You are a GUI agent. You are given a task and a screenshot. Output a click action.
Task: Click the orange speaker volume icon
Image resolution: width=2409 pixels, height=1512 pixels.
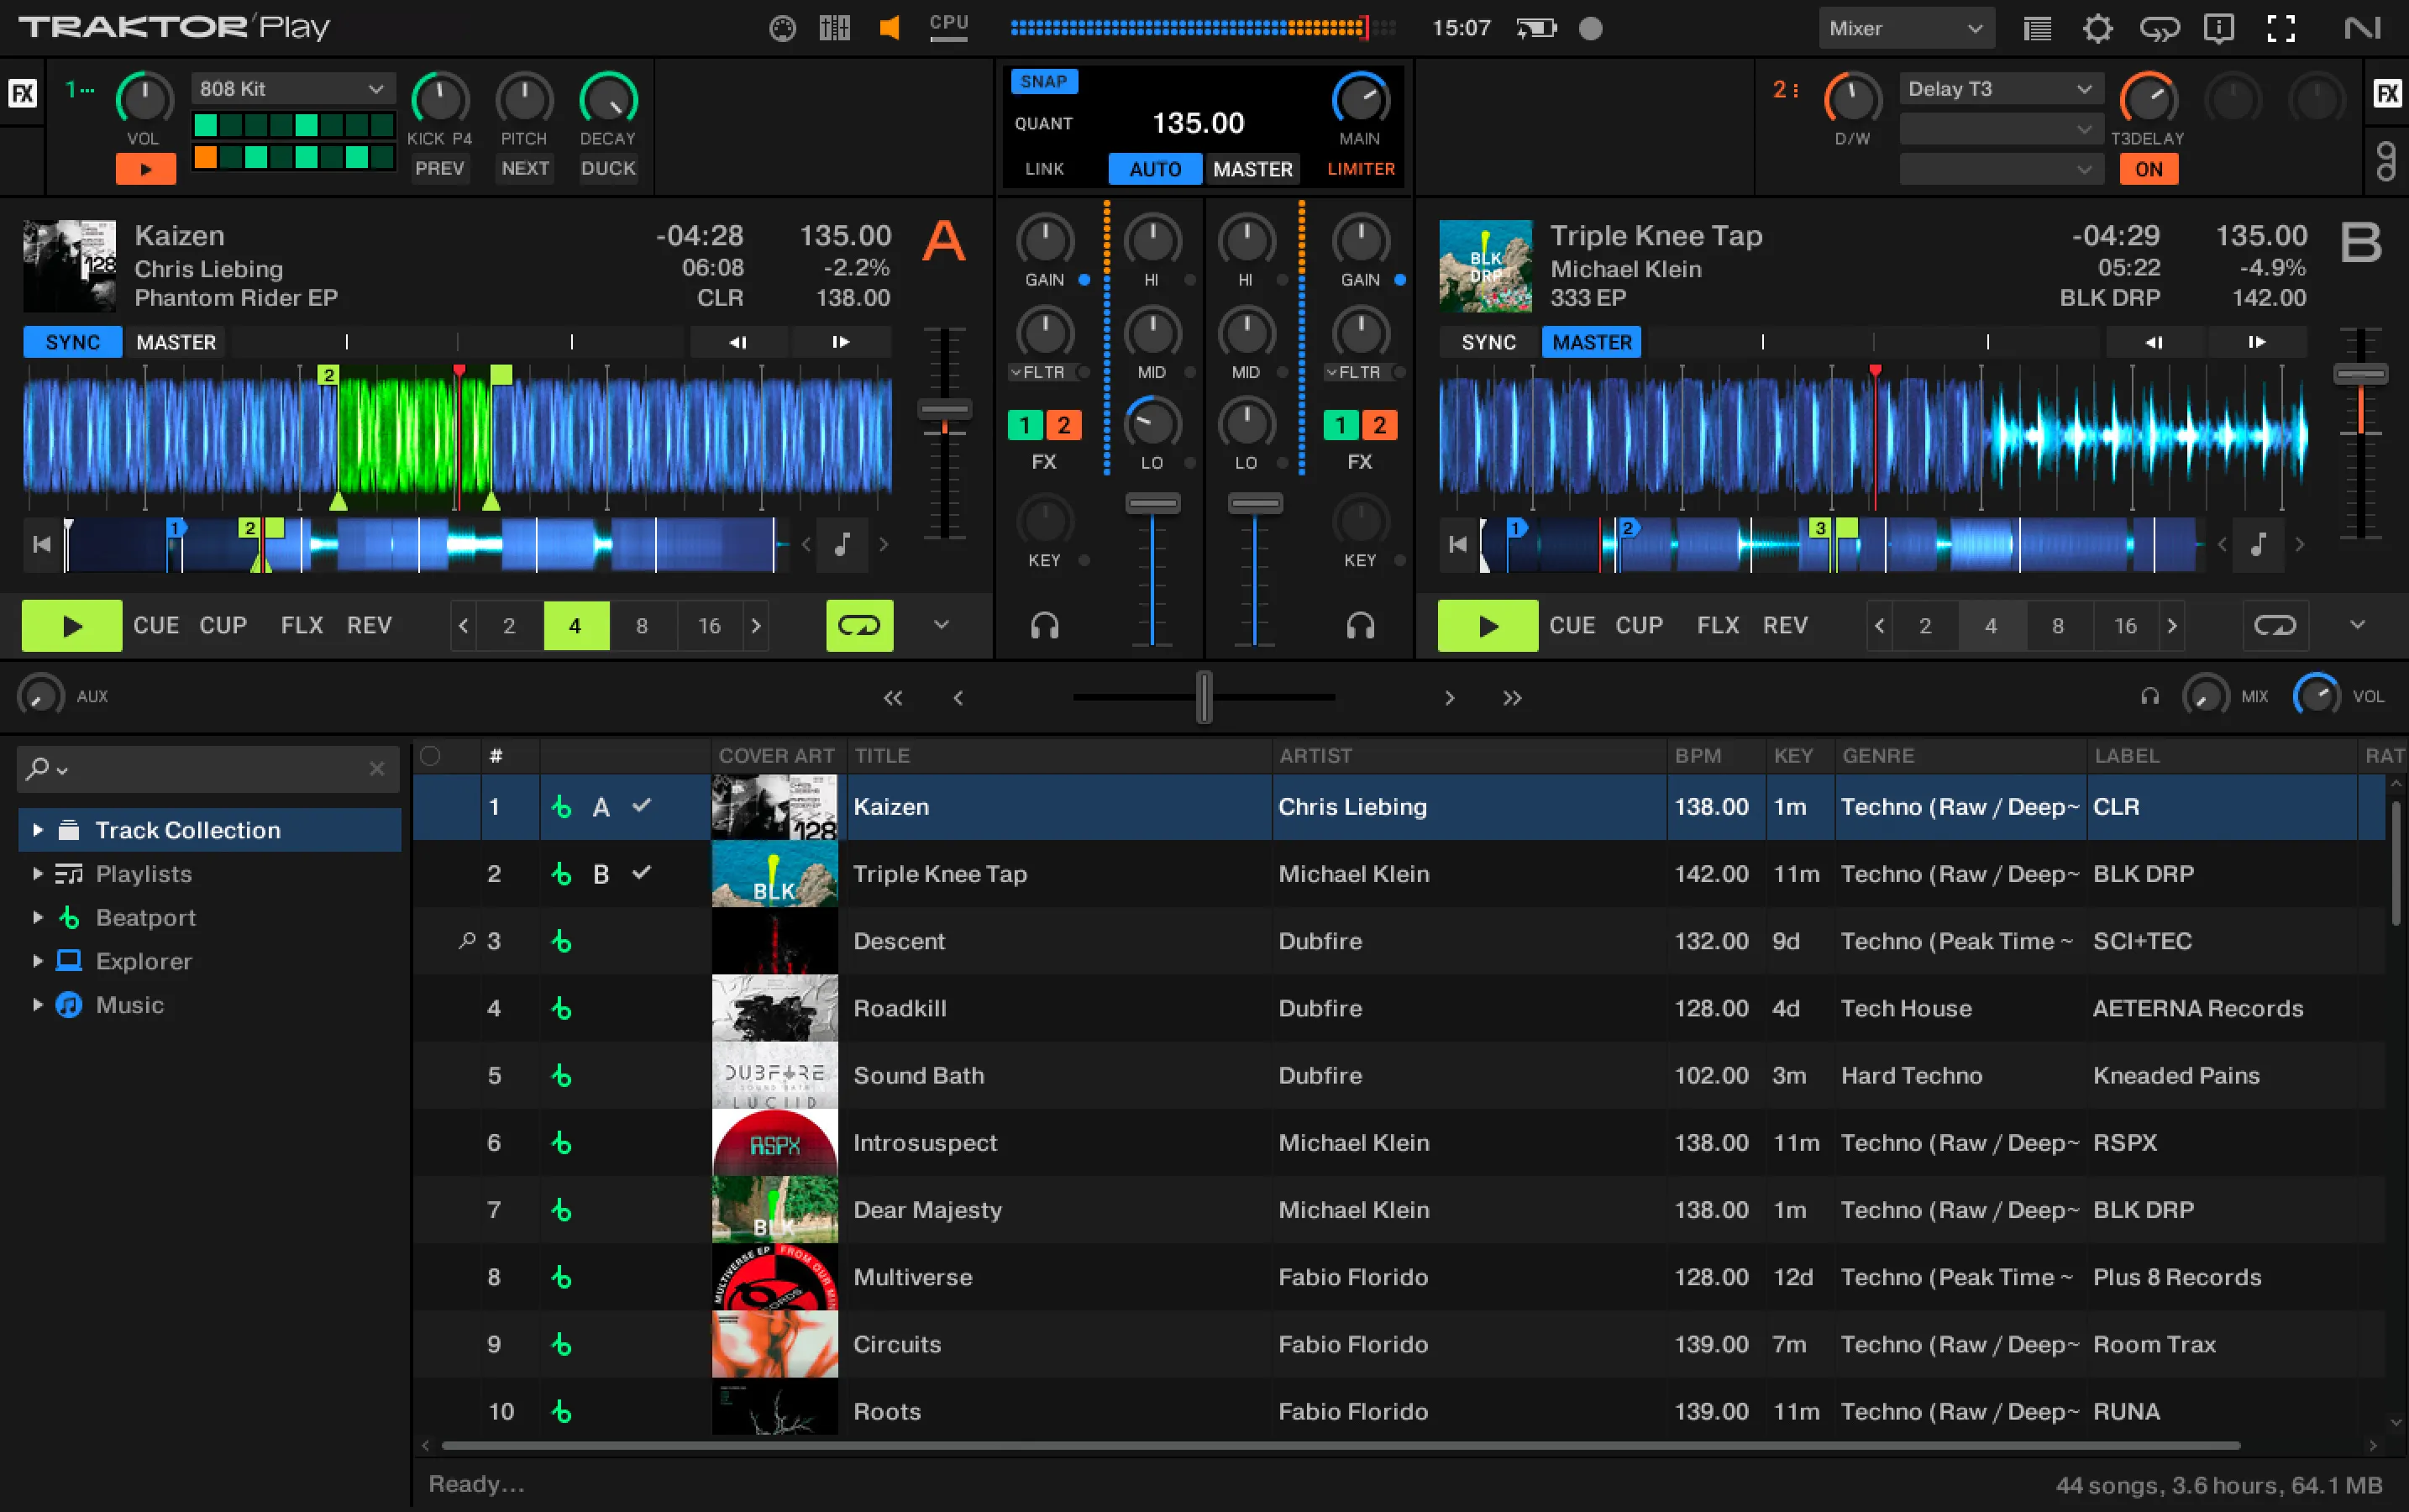(x=888, y=27)
